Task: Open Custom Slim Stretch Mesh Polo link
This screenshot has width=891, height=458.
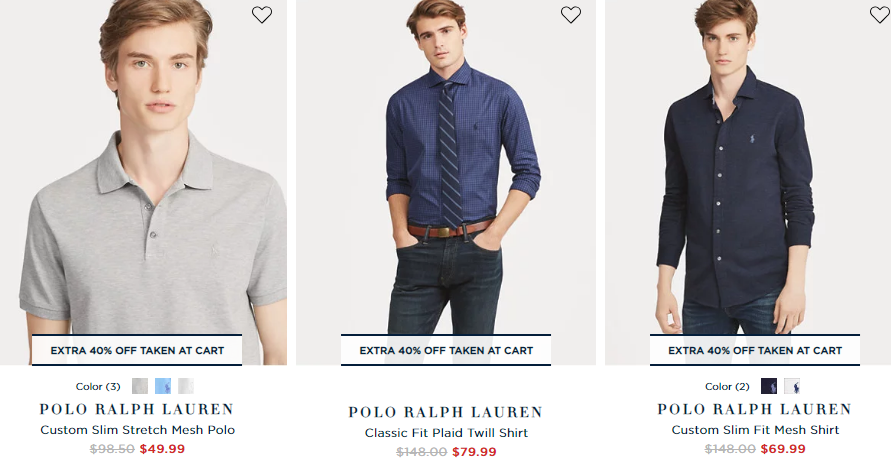Action: coord(138,430)
